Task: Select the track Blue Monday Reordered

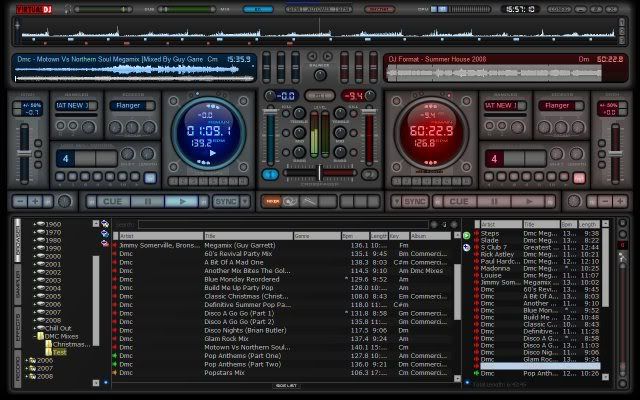Action: pos(242,279)
